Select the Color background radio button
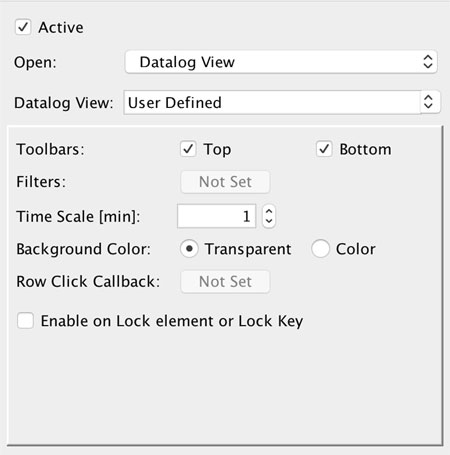The width and height of the screenshot is (450, 455). [x=320, y=249]
